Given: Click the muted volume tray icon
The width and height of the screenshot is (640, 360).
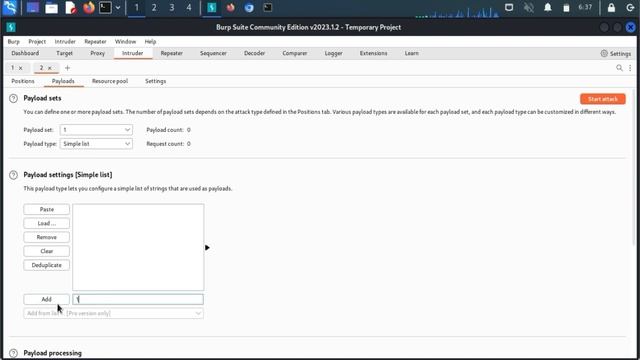Looking at the screenshot, I should (x=529, y=7).
